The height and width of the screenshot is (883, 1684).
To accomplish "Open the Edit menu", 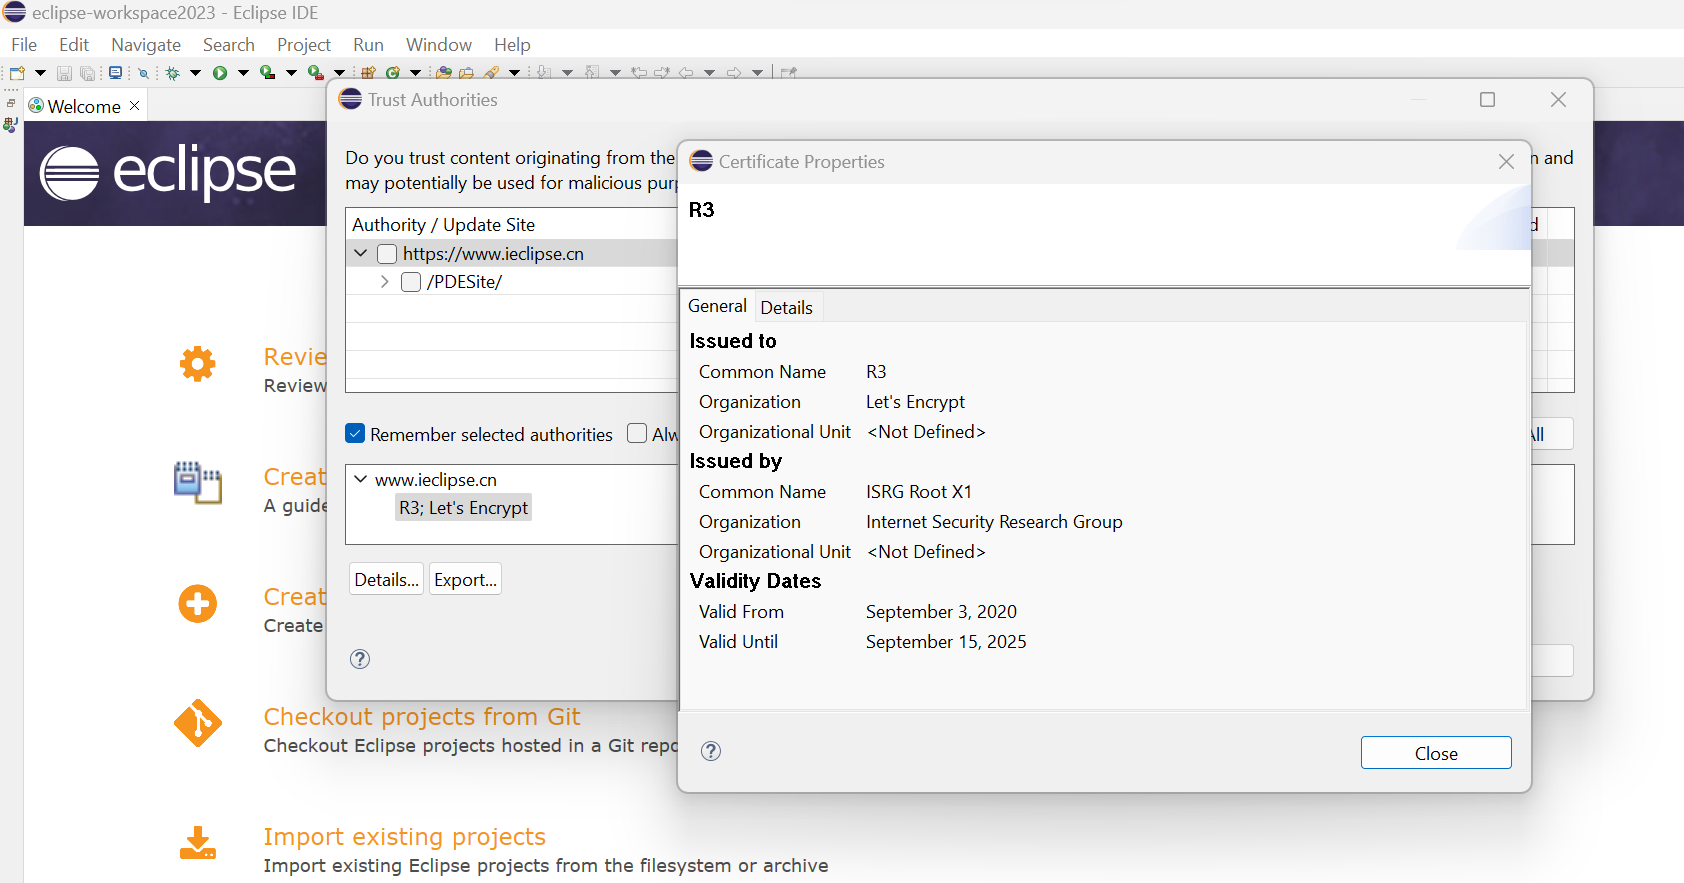I will pyautogui.click(x=74, y=45).
